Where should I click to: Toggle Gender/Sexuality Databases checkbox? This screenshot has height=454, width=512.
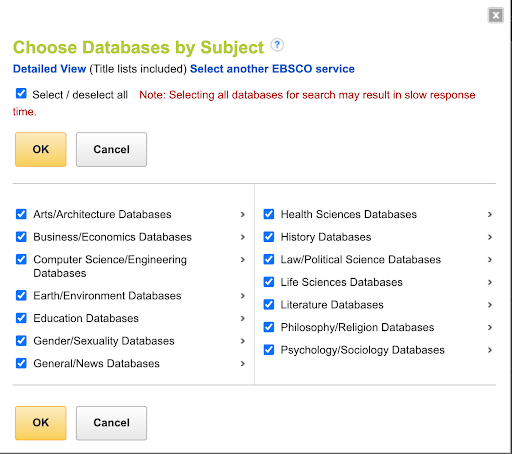21,341
